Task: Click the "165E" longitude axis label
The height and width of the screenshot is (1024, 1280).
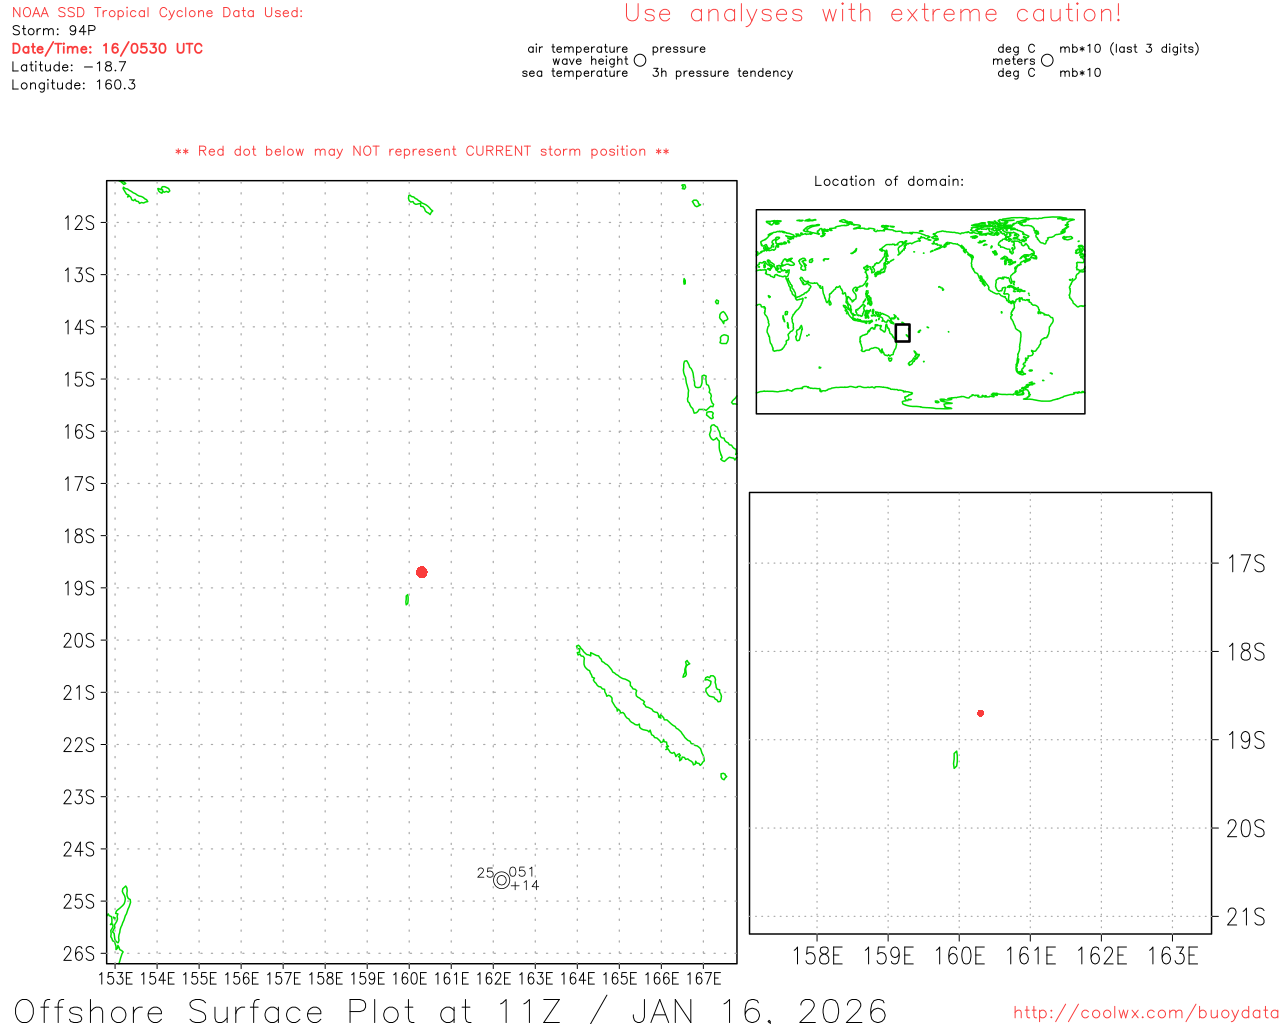Action: click(x=620, y=978)
